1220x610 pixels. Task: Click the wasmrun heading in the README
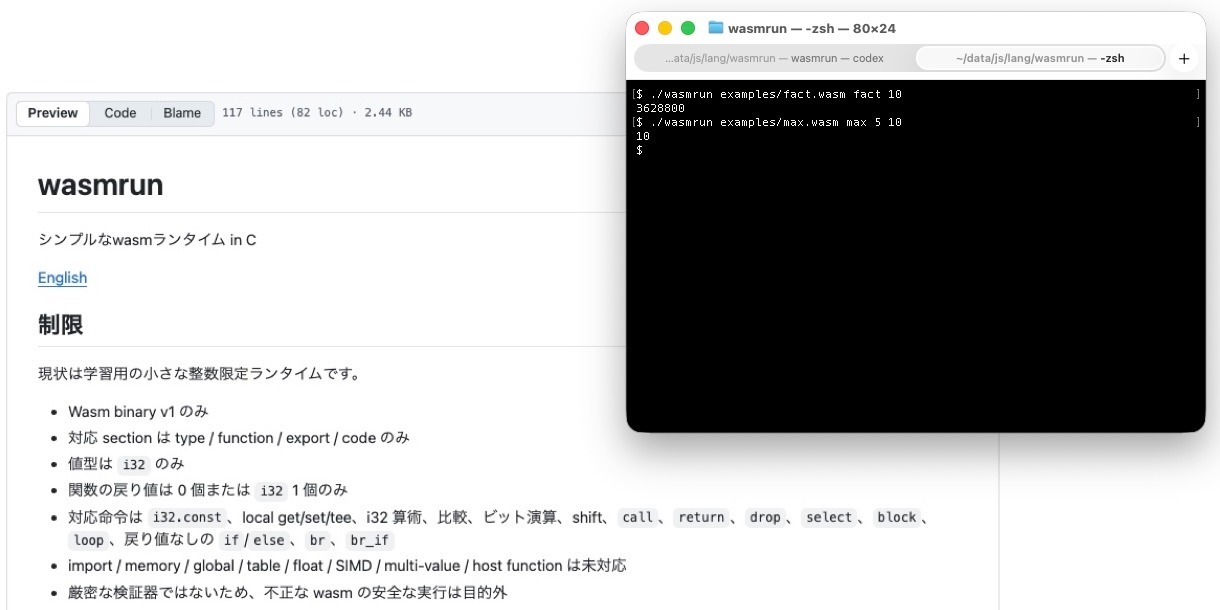(x=100, y=186)
